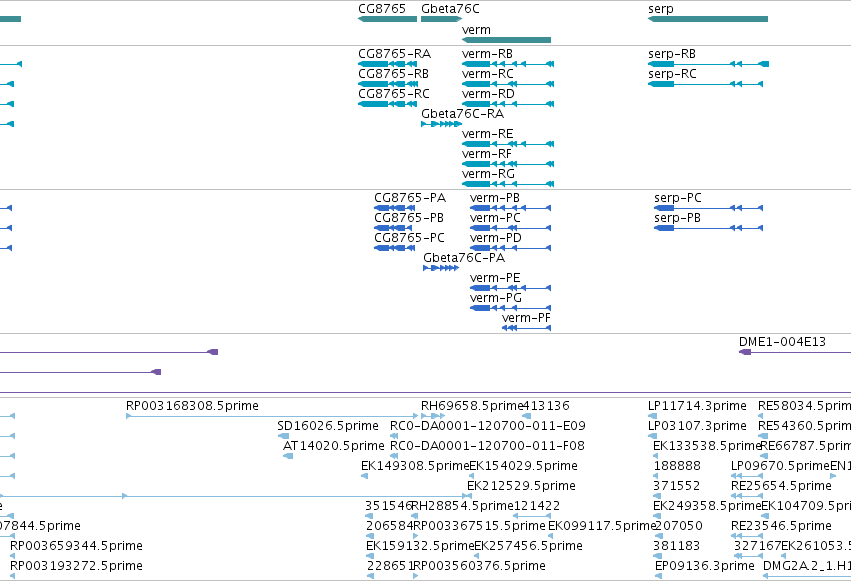Click the 188888 feature label
851x581 pixels.
pos(677,467)
